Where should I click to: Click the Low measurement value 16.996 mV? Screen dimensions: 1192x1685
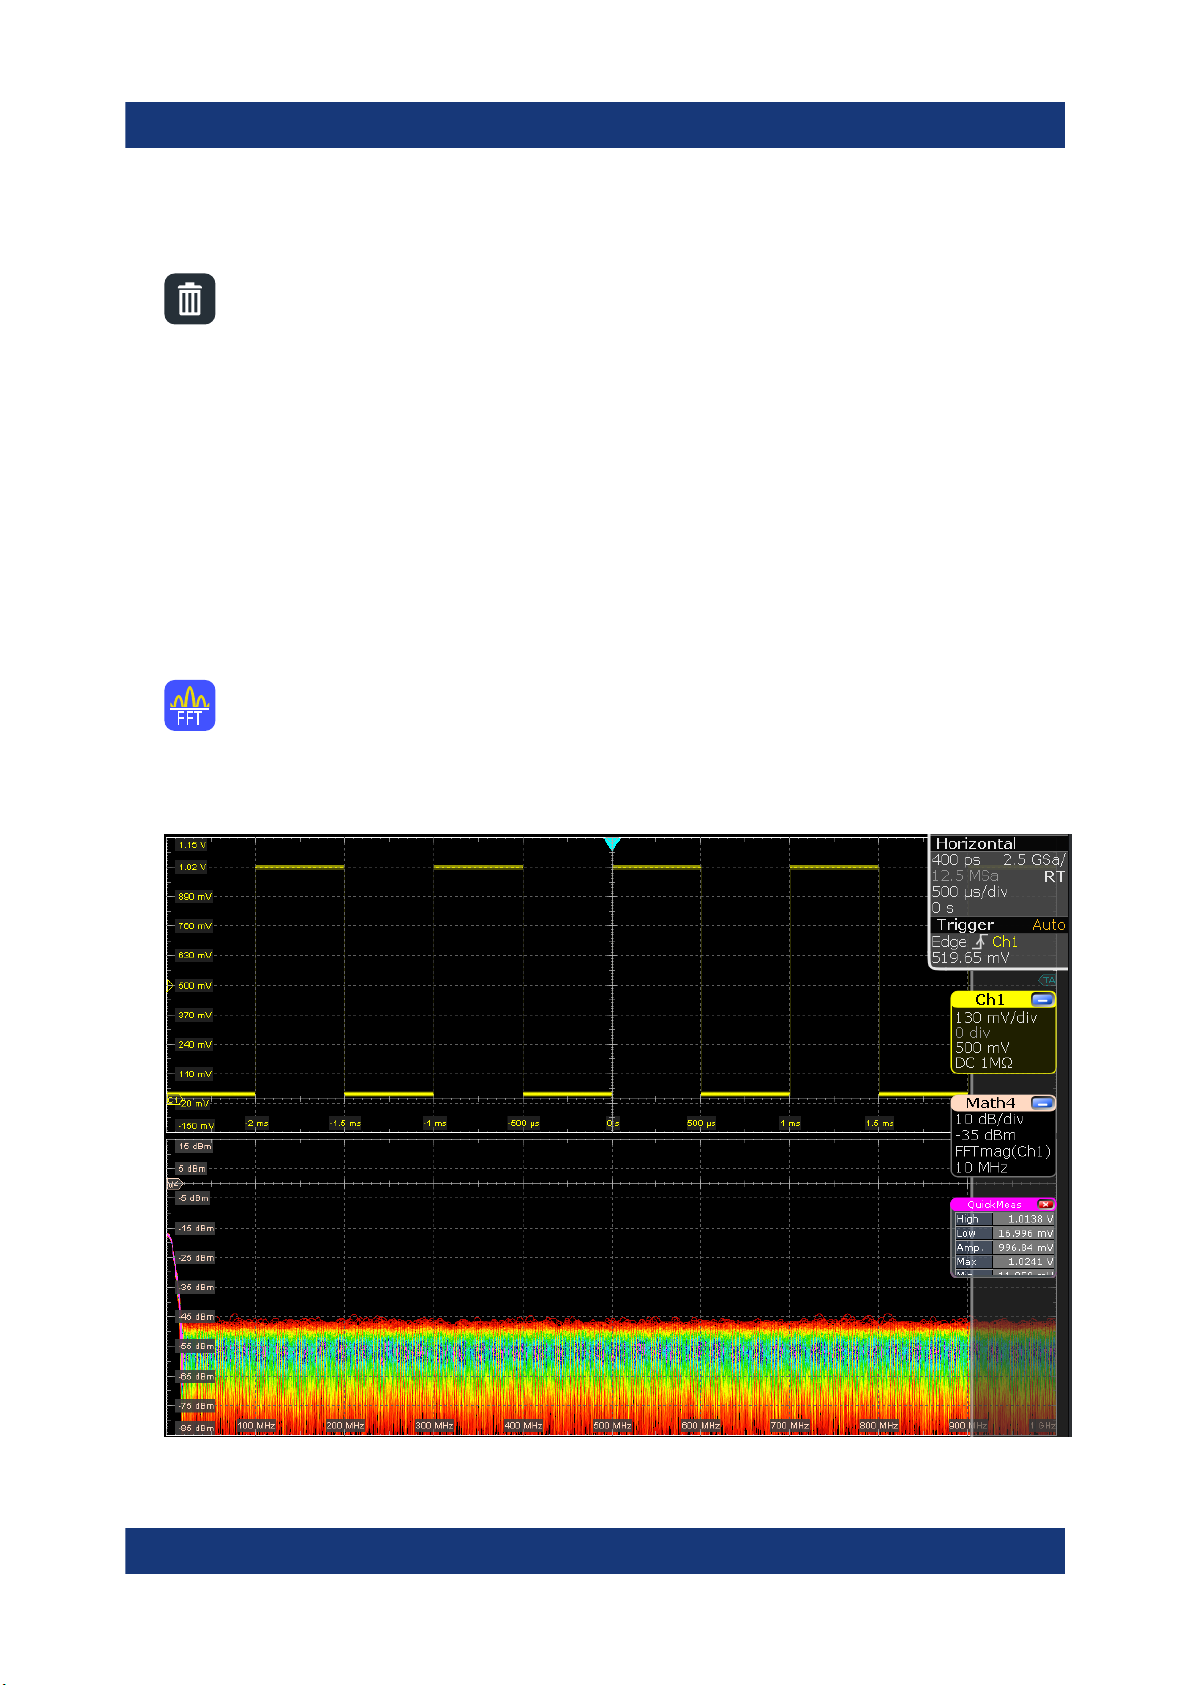pyautogui.click(x=1024, y=1233)
